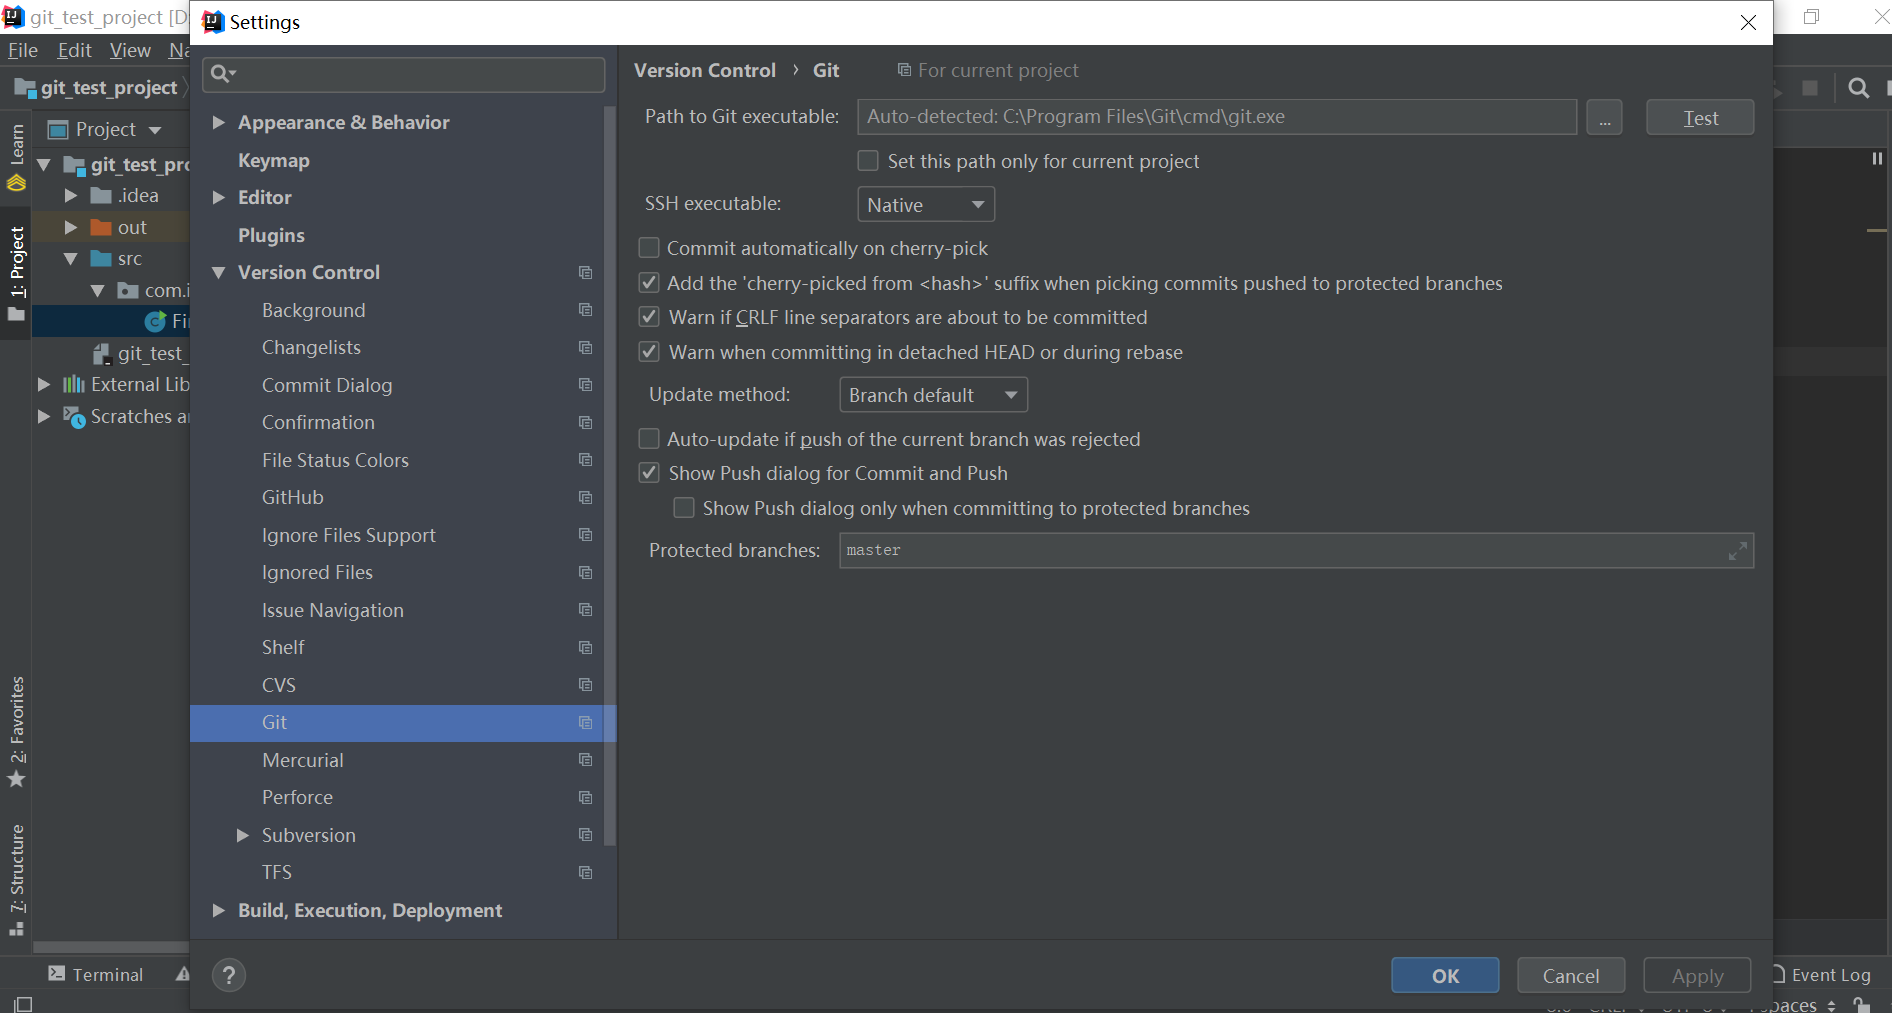
Task: Open Terminal tool window icon
Action: [57, 974]
